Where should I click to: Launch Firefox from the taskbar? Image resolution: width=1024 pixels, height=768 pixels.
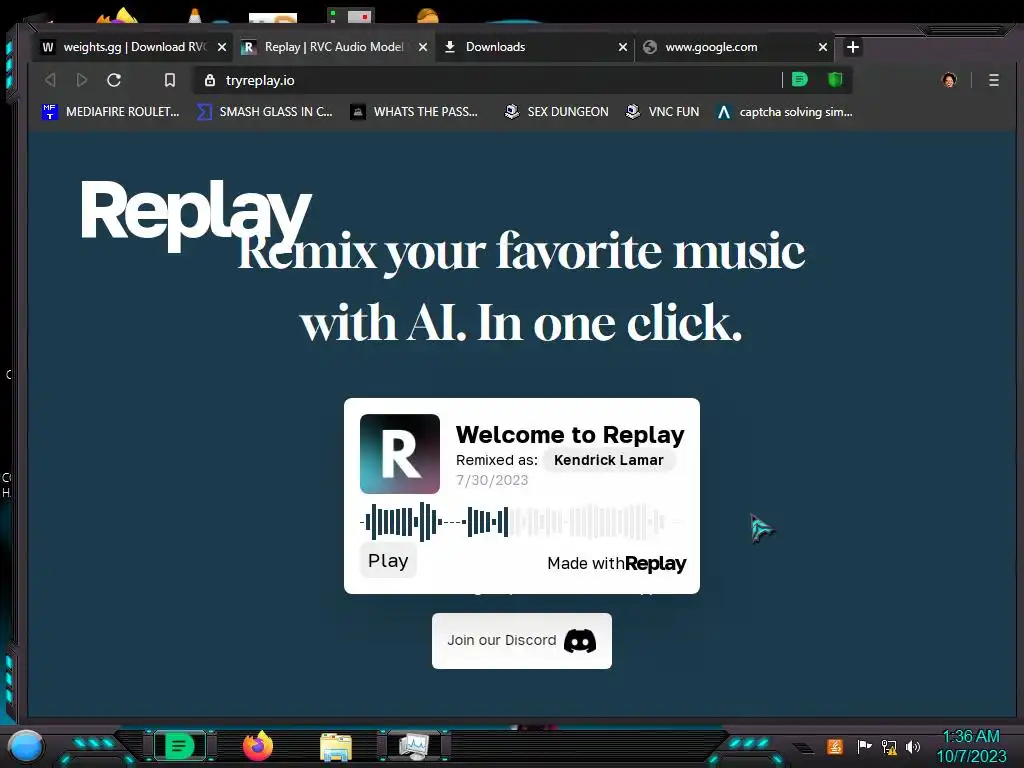(x=258, y=746)
